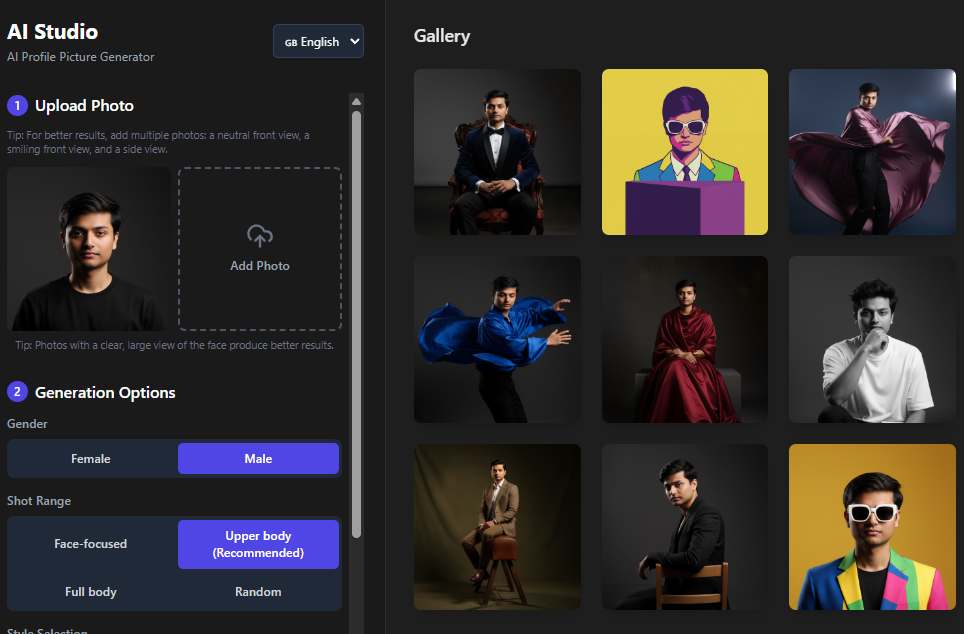
Task: Choose Face-focused shot range
Action: pos(91,544)
